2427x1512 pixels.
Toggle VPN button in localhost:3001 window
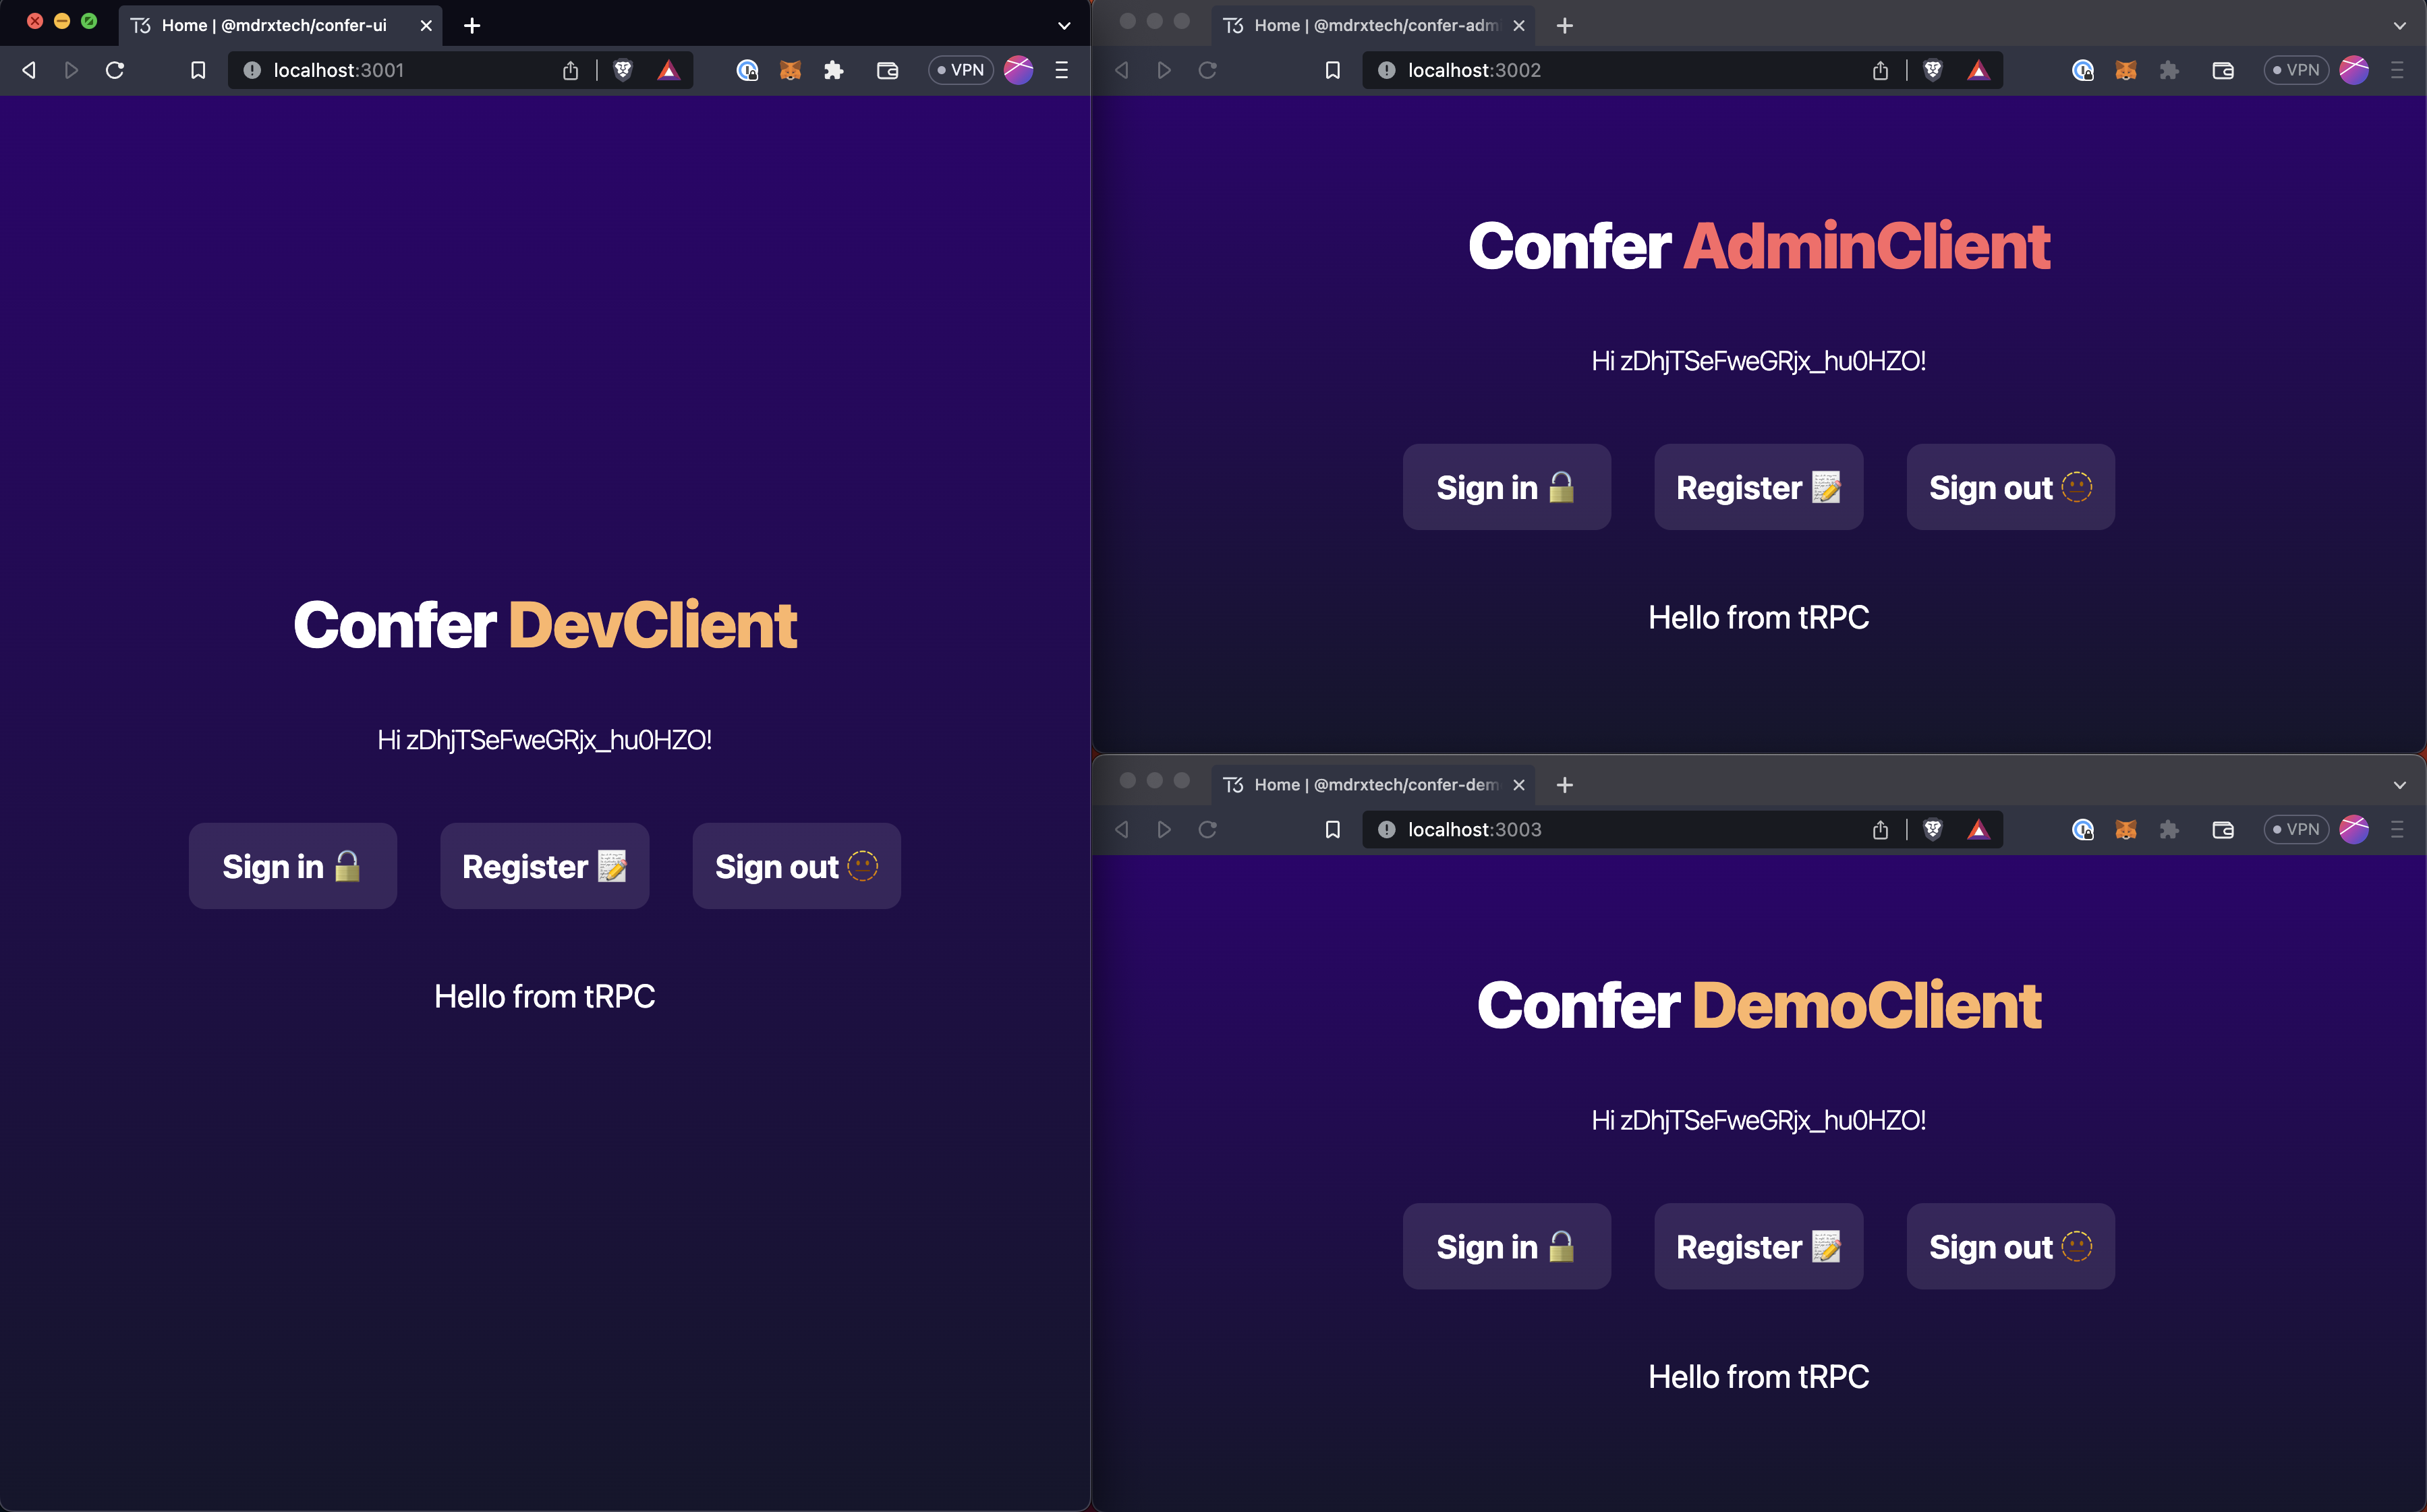pos(960,70)
